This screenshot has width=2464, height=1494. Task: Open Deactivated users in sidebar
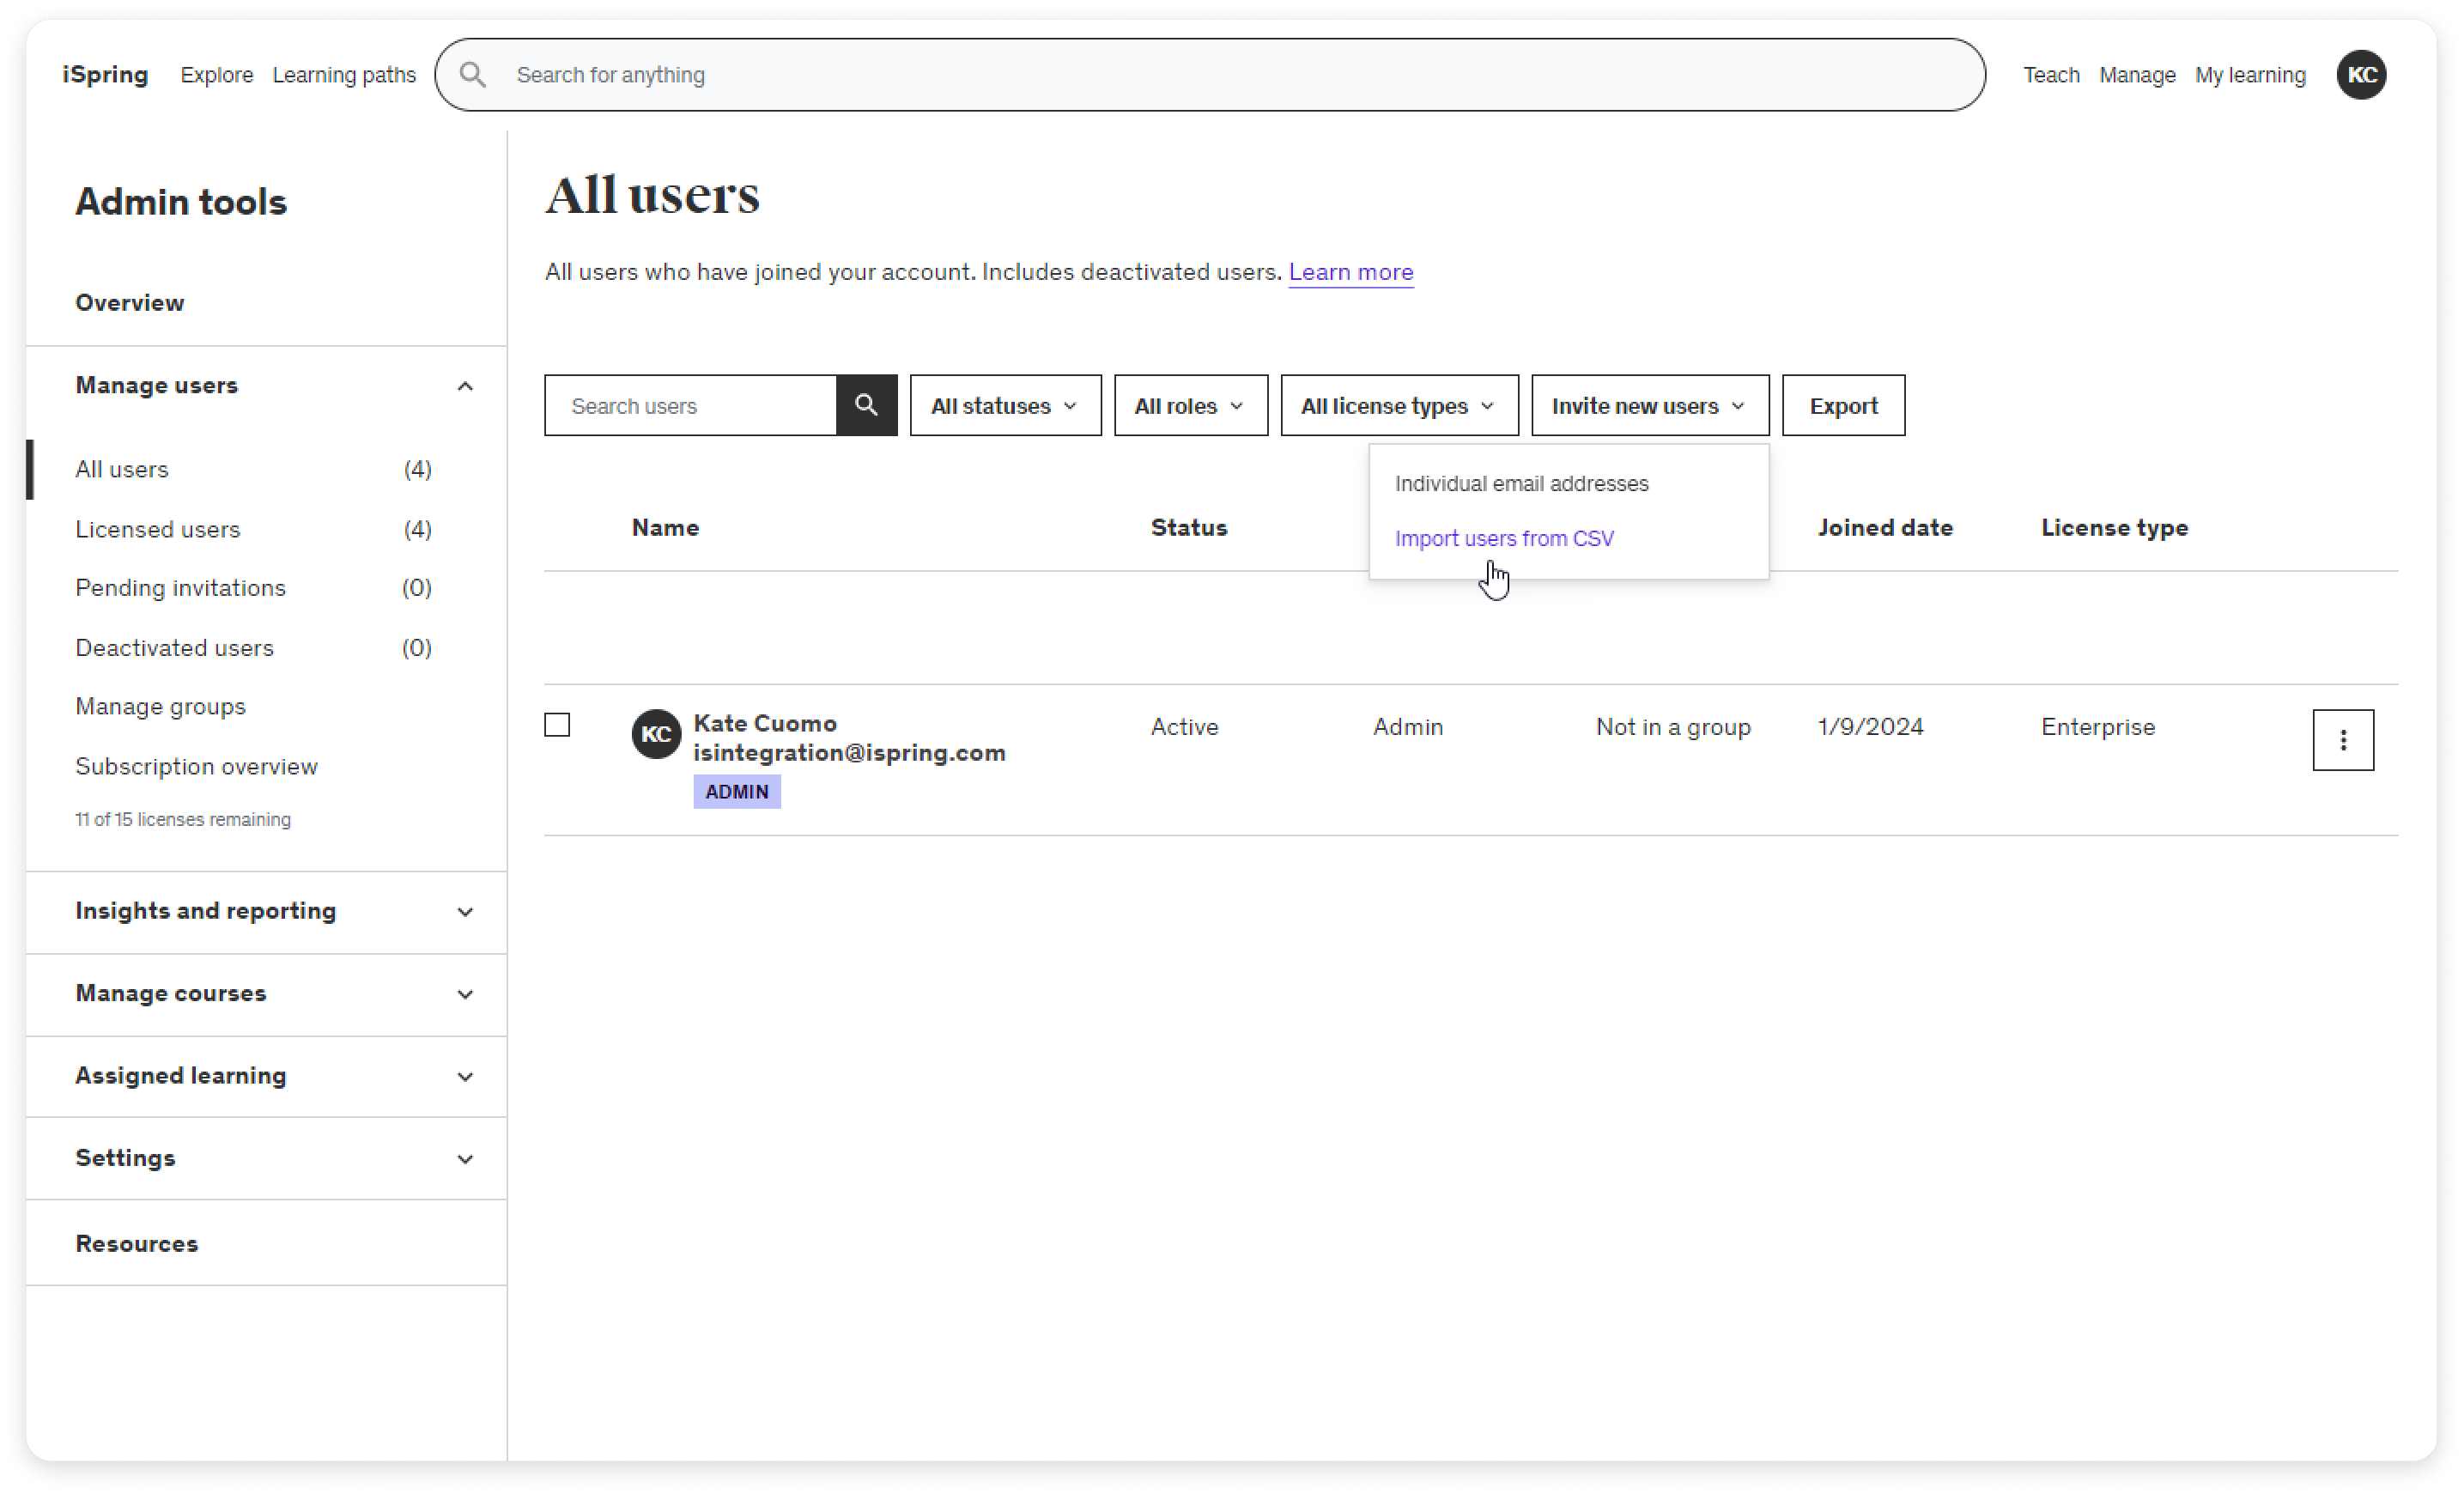(174, 647)
